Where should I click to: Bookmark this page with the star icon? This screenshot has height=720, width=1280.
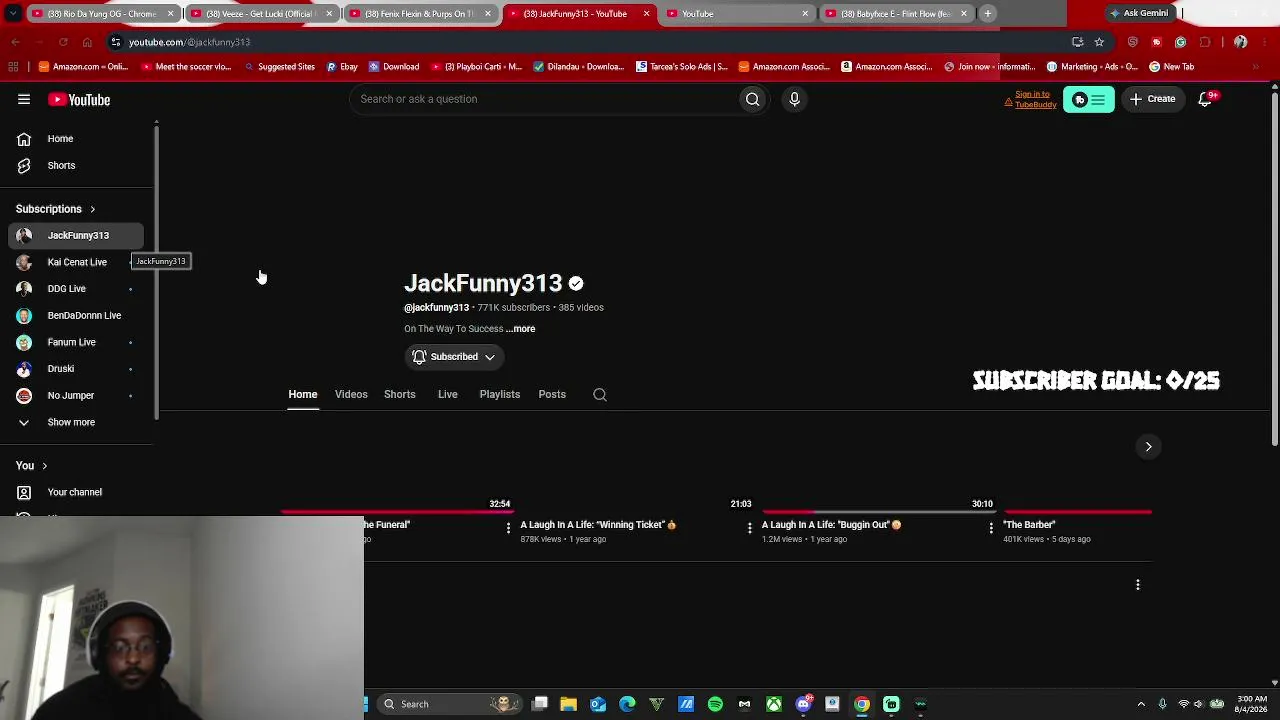pos(1099,42)
